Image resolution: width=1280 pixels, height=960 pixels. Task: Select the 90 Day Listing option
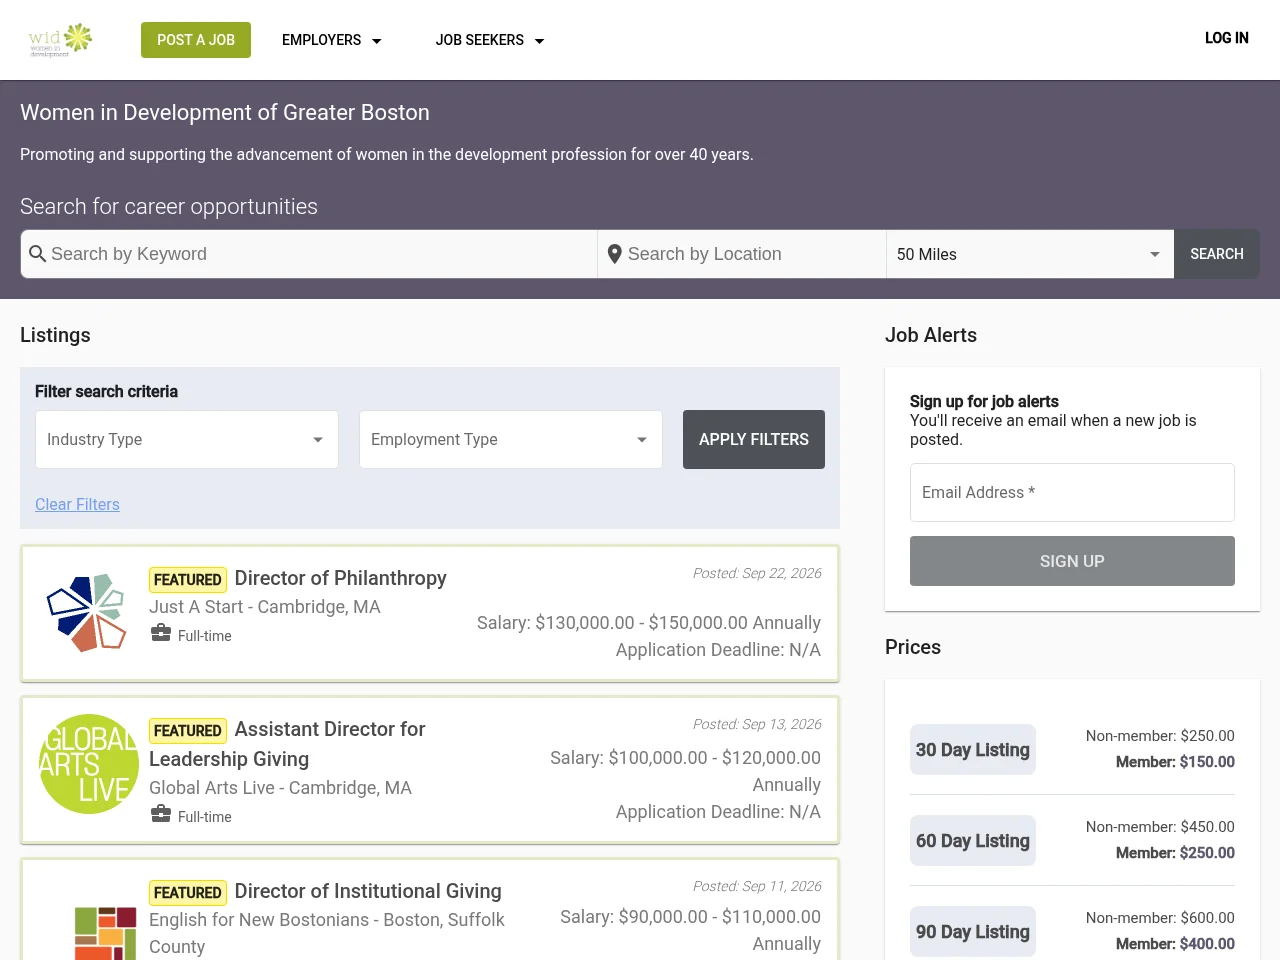[x=973, y=932]
